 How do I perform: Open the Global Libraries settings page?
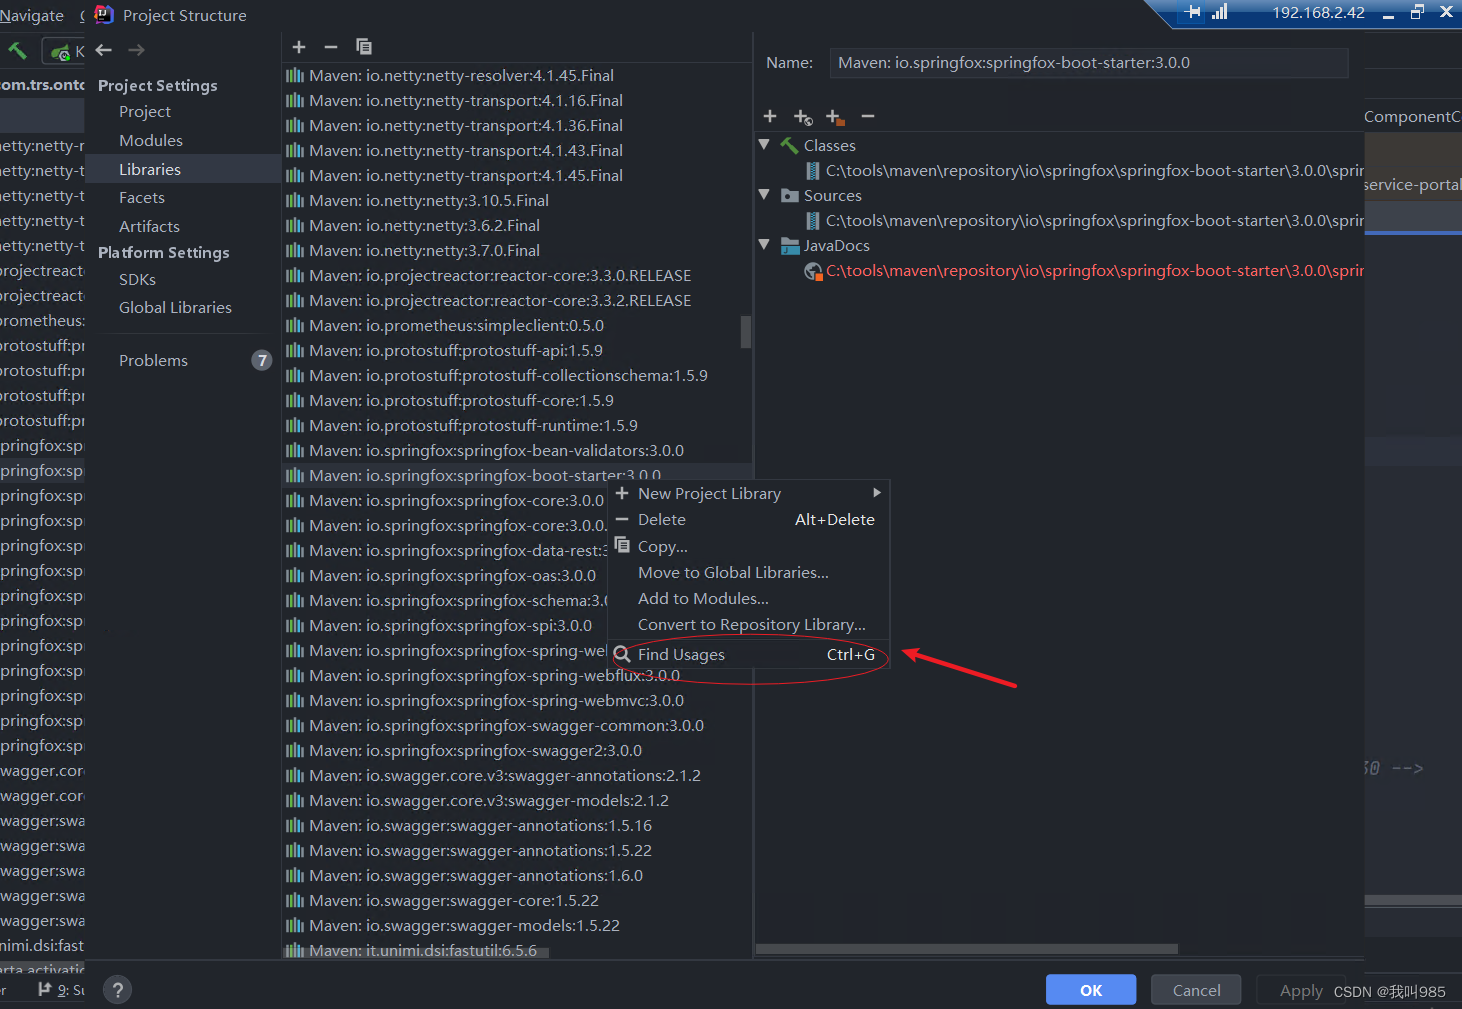(x=175, y=308)
